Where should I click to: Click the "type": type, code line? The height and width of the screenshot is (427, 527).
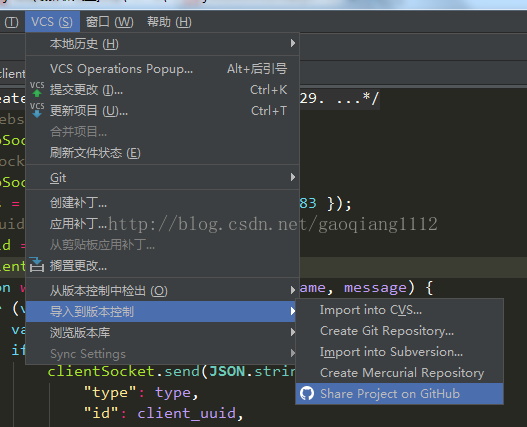coord(141,392)
